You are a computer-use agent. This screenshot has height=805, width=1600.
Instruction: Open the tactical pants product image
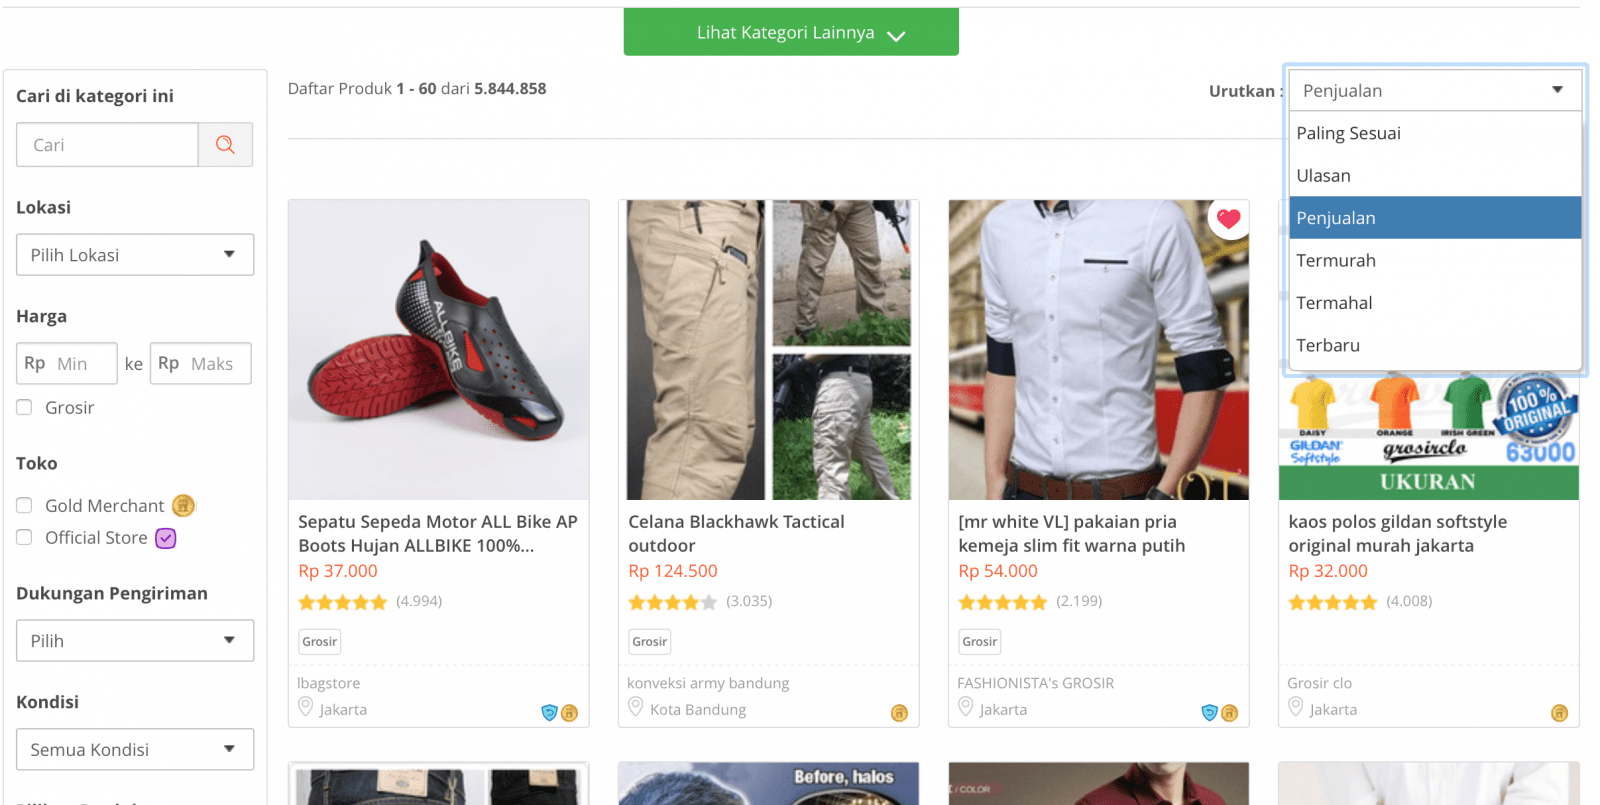769,350
